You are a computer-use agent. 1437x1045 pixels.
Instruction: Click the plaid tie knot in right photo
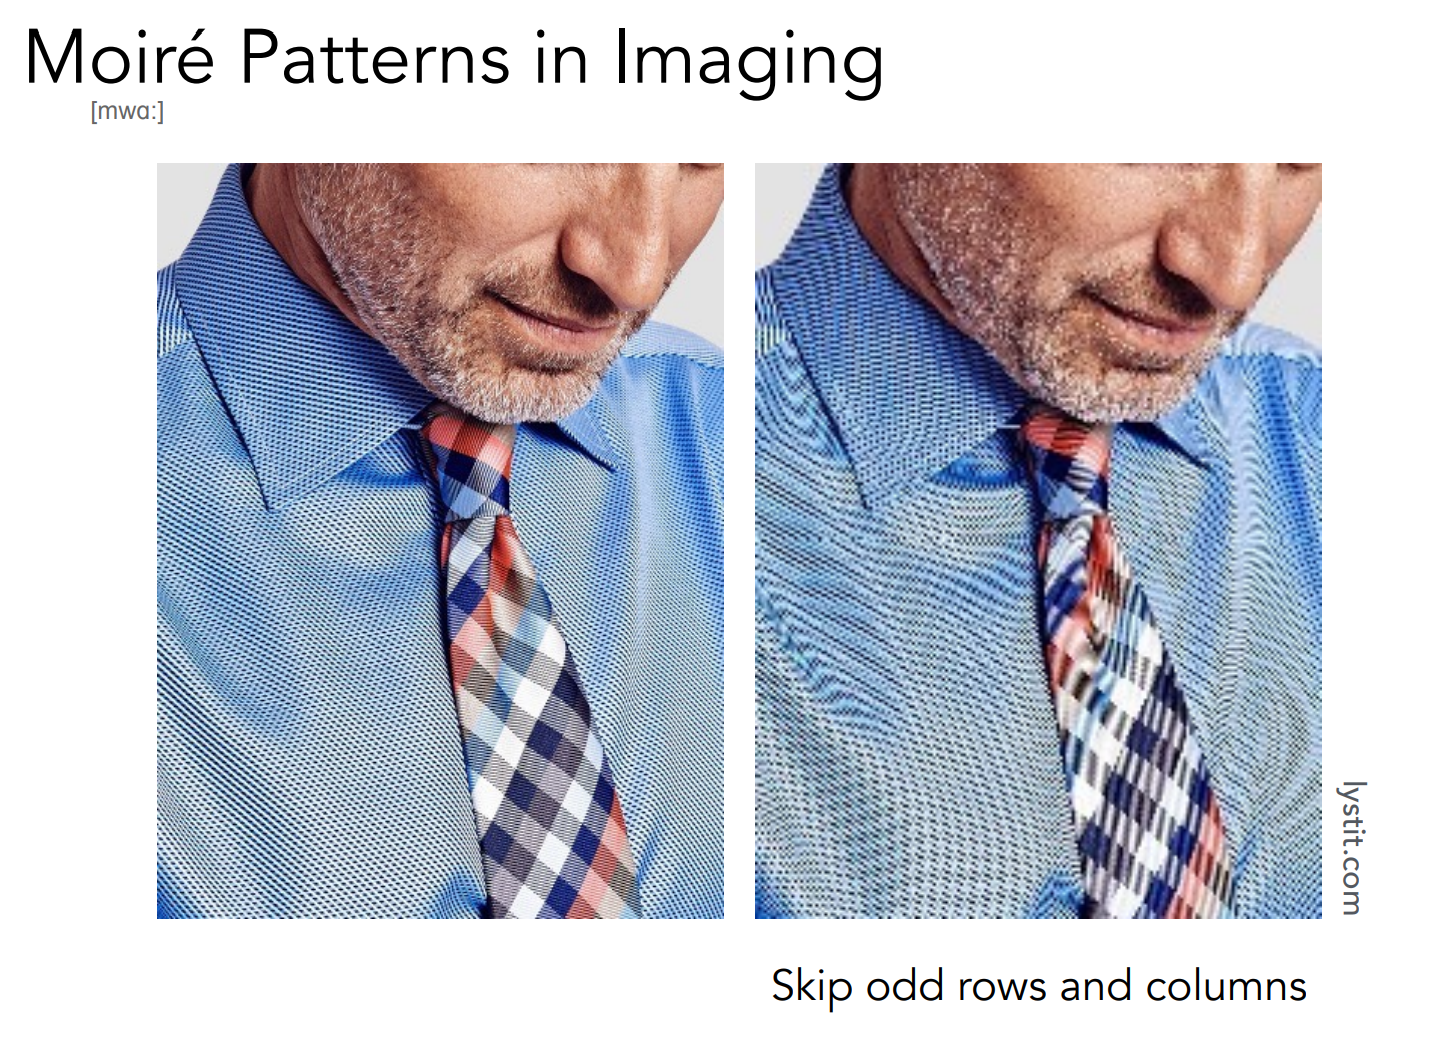[x=1065, y=465]
